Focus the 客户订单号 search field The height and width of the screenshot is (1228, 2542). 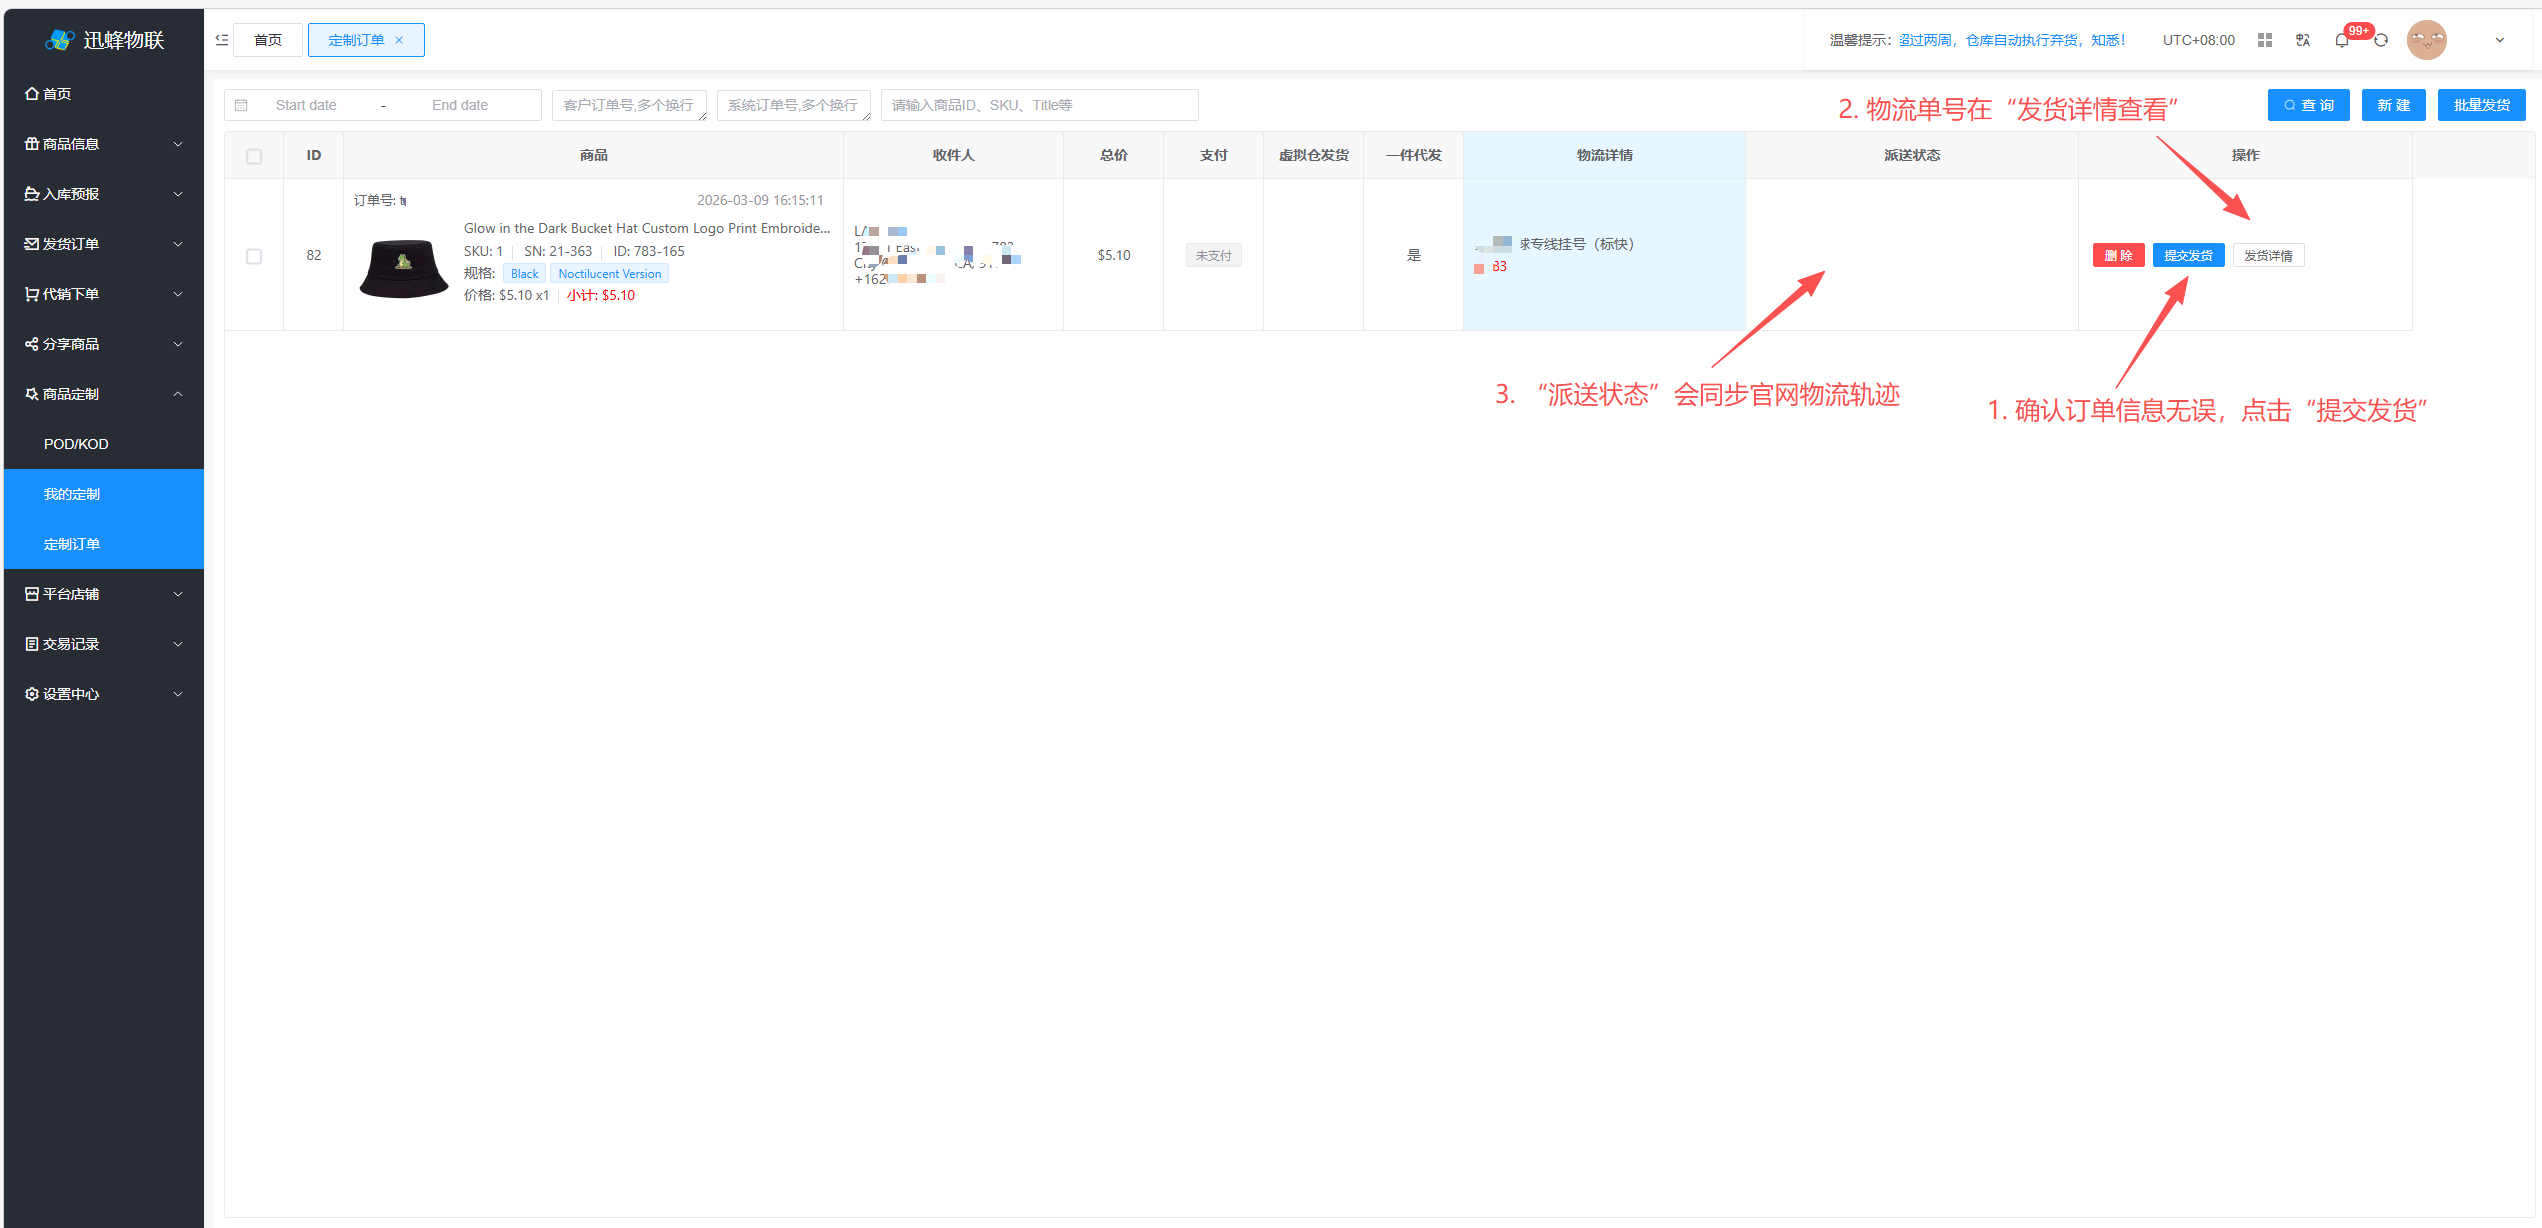coord(629,105)
